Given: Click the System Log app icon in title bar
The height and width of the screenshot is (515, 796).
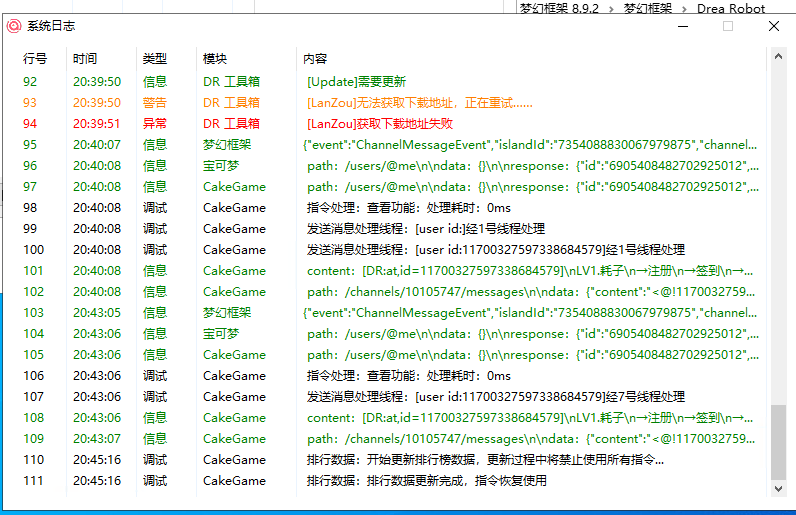Looking at the screenshot, I should pyautogui.click(x=14, y=26).
